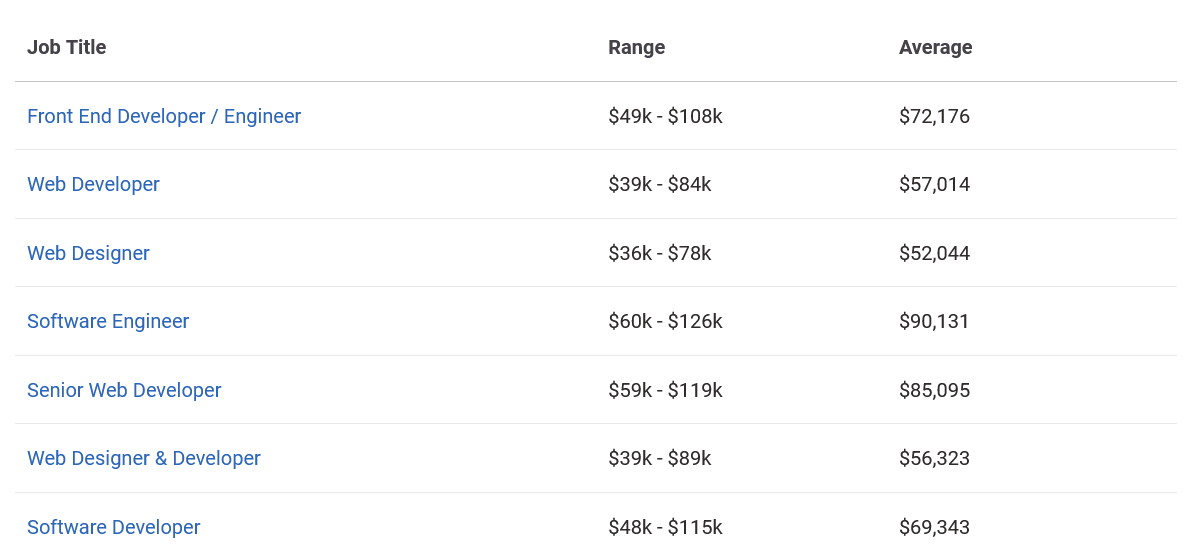Click the Average column header

935,47
